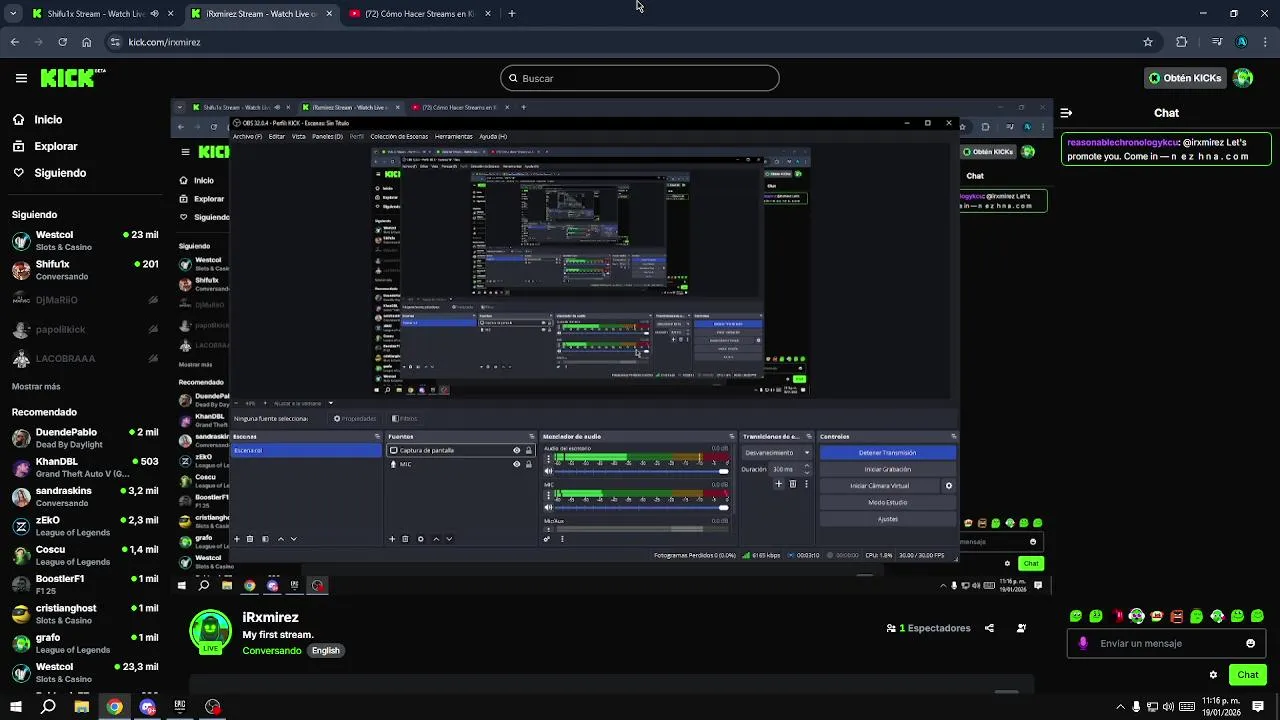Open Windows Start menu
1280x720 pixels.
(15, 707)
